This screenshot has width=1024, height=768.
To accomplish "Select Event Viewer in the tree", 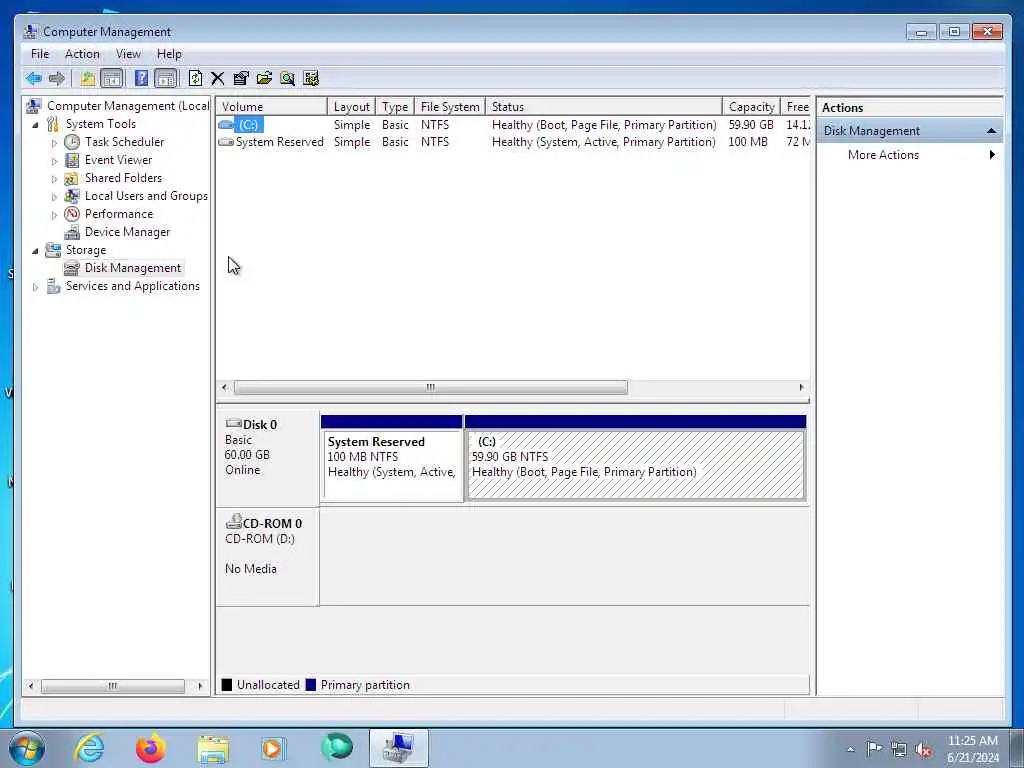I will 118,160.
